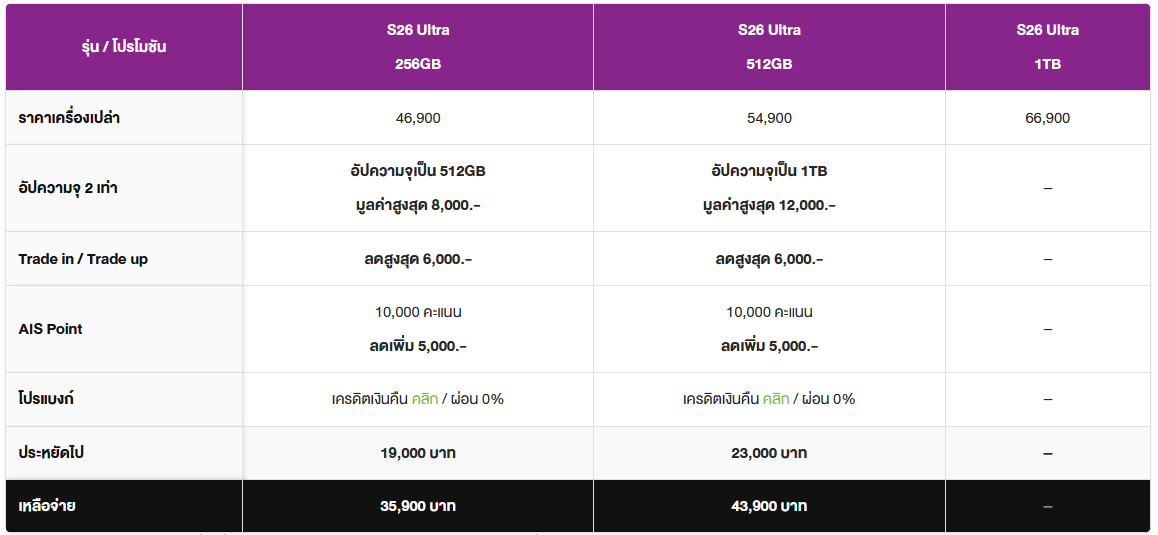Screen dimensions: 1158x535
Task: Click the green คลิก link in 512GB column
Action: tap(776, 399)
